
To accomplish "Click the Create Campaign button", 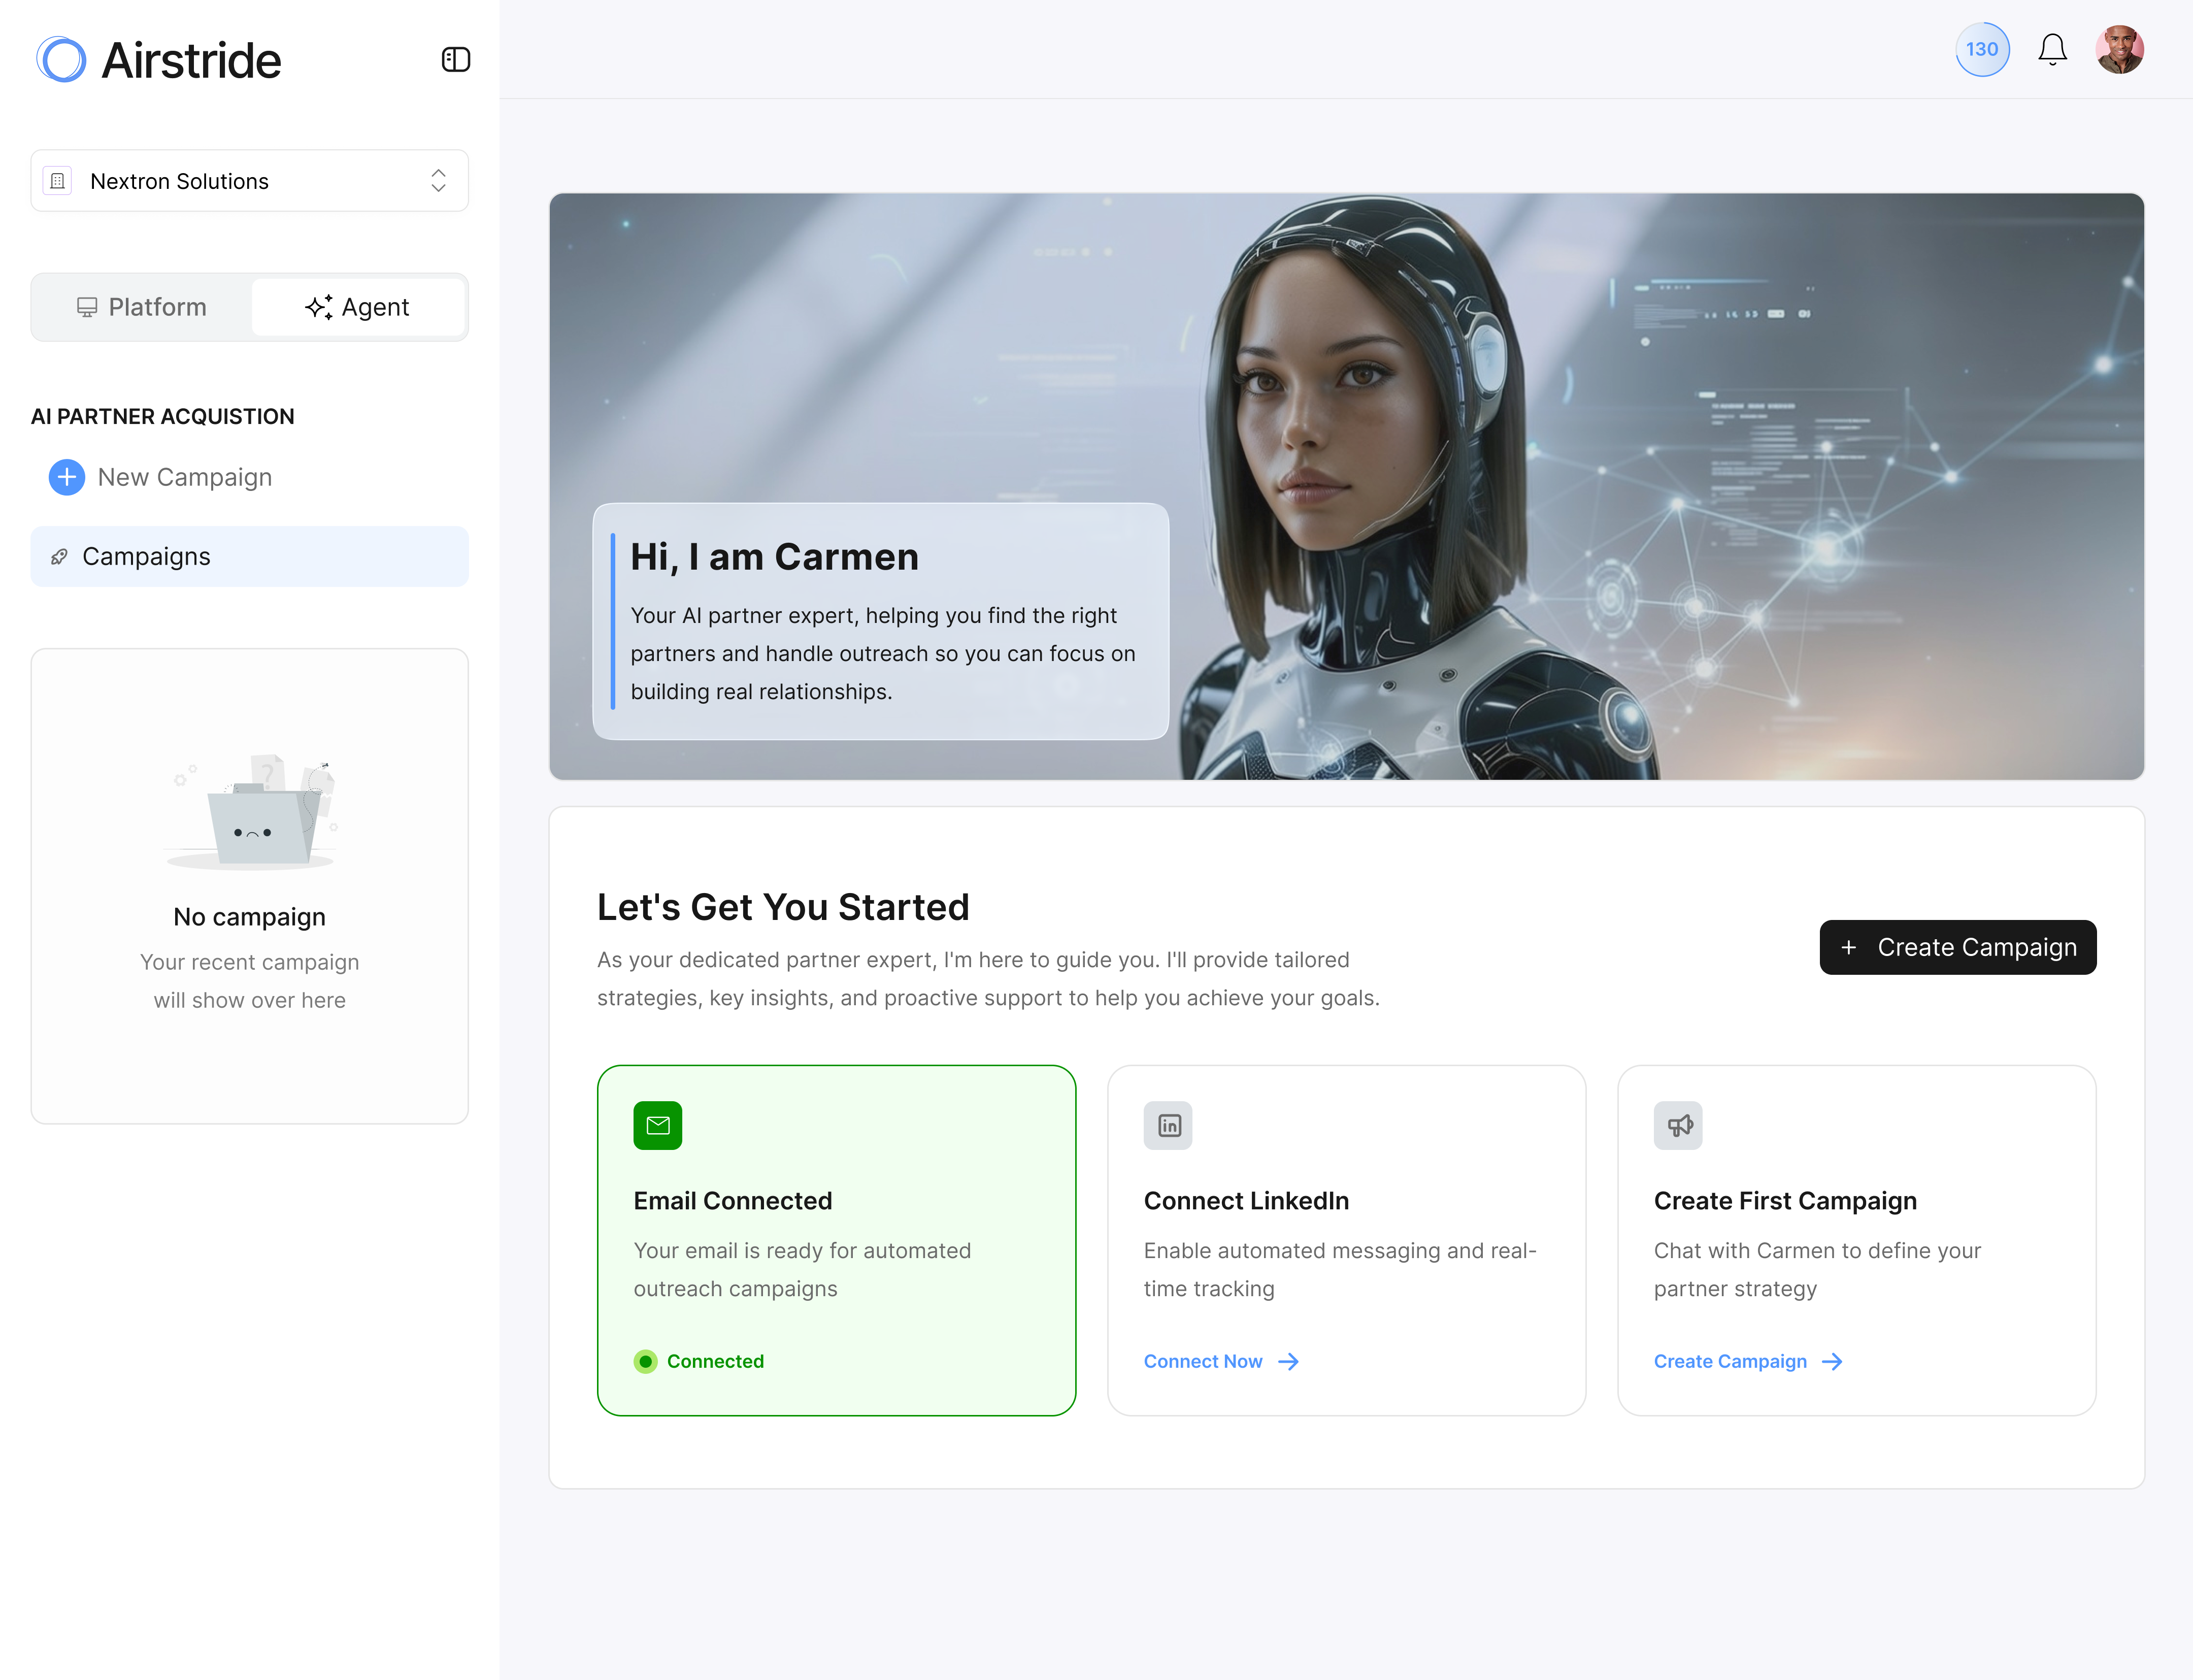I will click(1957, 947).
